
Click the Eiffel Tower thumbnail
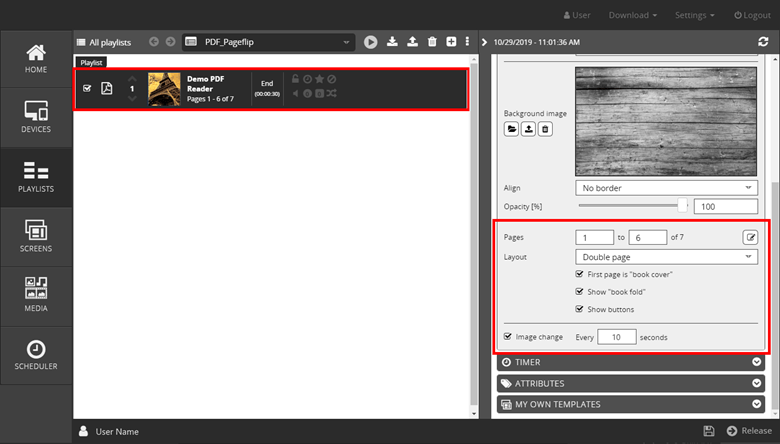coord(164,89)
